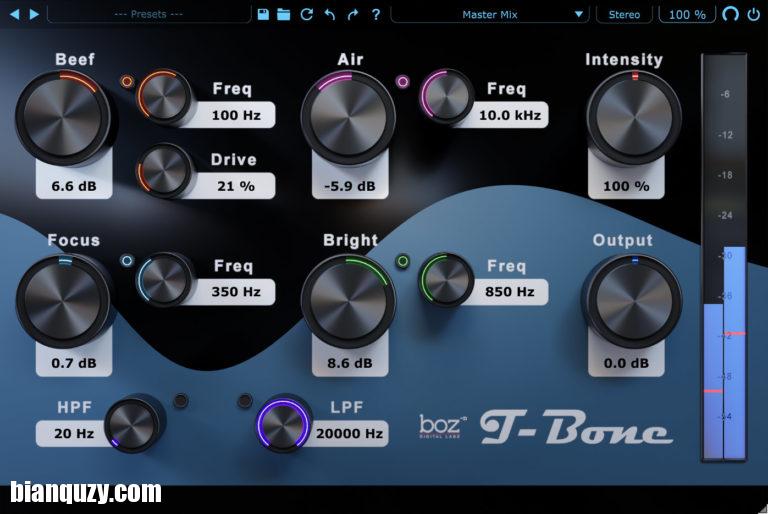Click the boz Digital Labs logo
Viewport: 768px width, 514px height.
click(x=442, y=426)
